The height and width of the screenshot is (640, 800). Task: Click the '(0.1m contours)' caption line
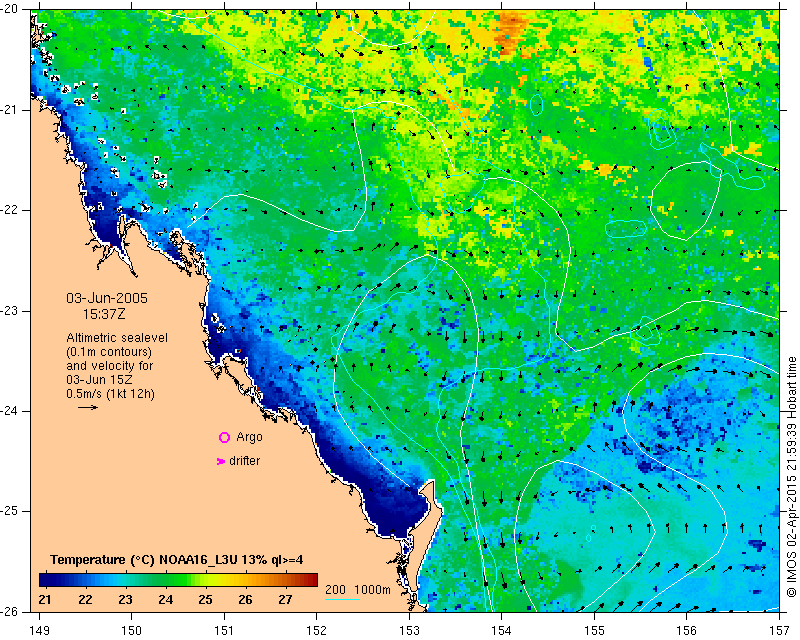coord(109,352)
